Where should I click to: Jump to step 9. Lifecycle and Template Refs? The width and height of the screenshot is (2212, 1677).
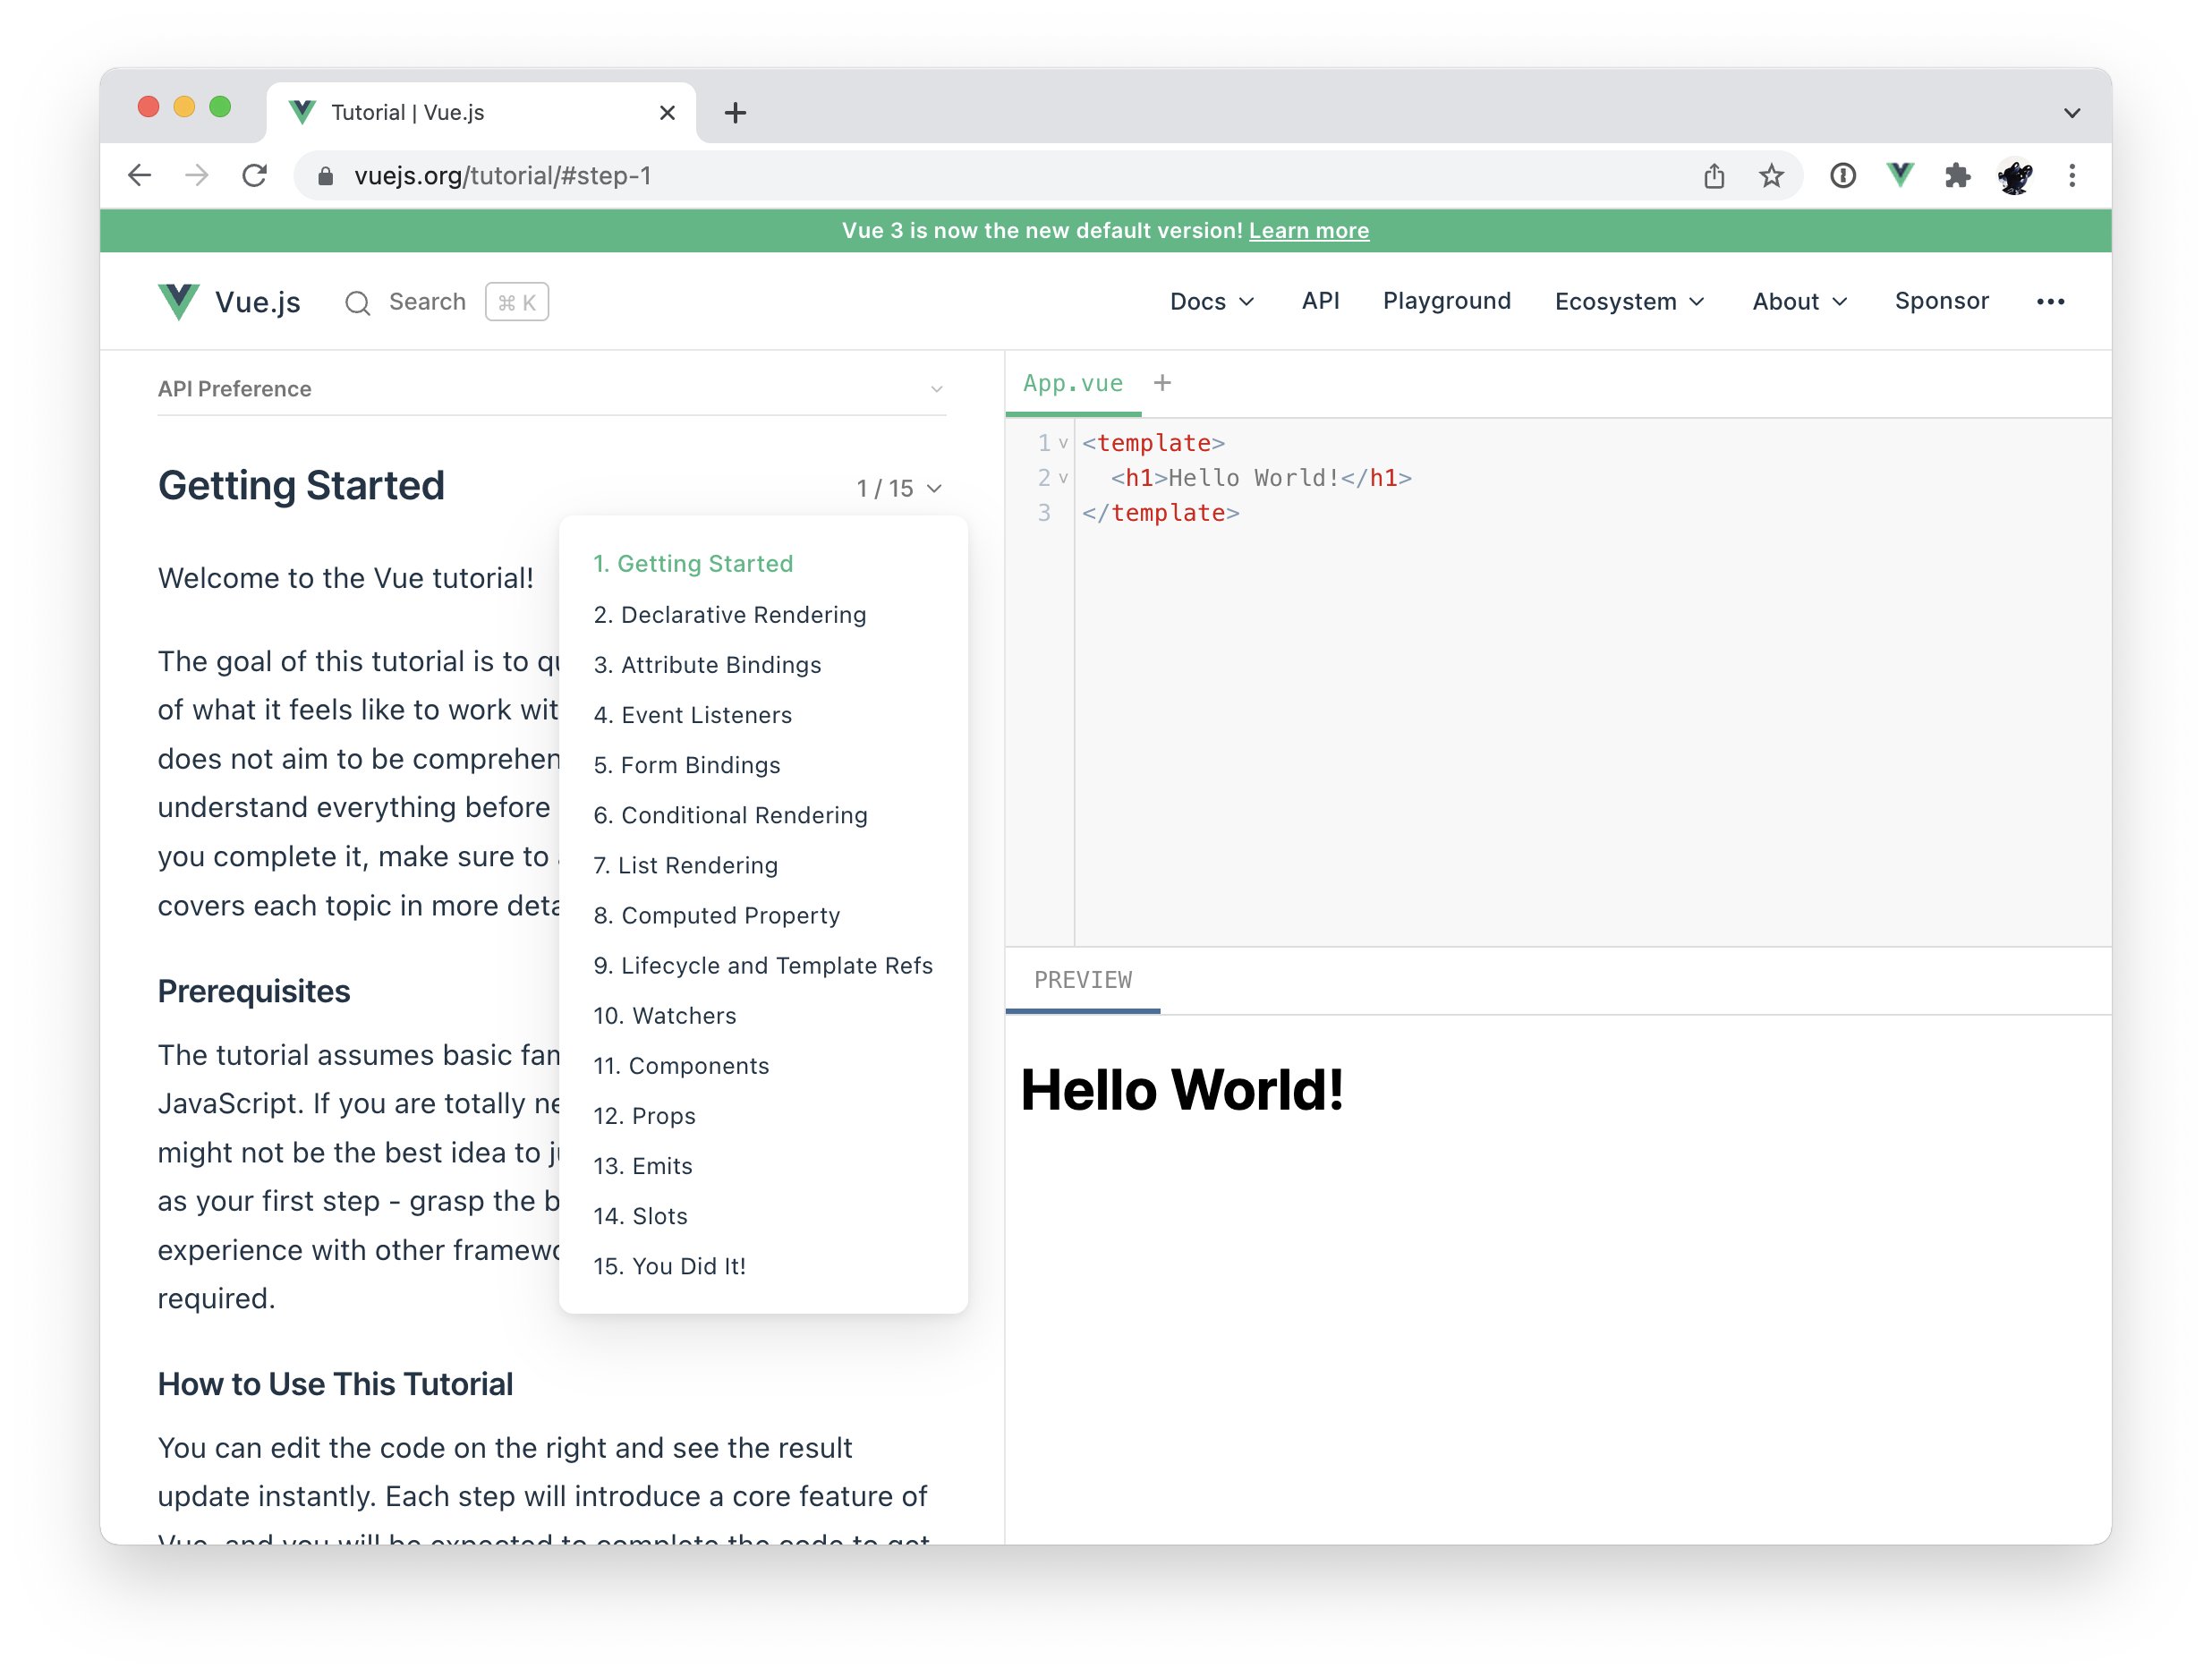[x=763, y=965]
